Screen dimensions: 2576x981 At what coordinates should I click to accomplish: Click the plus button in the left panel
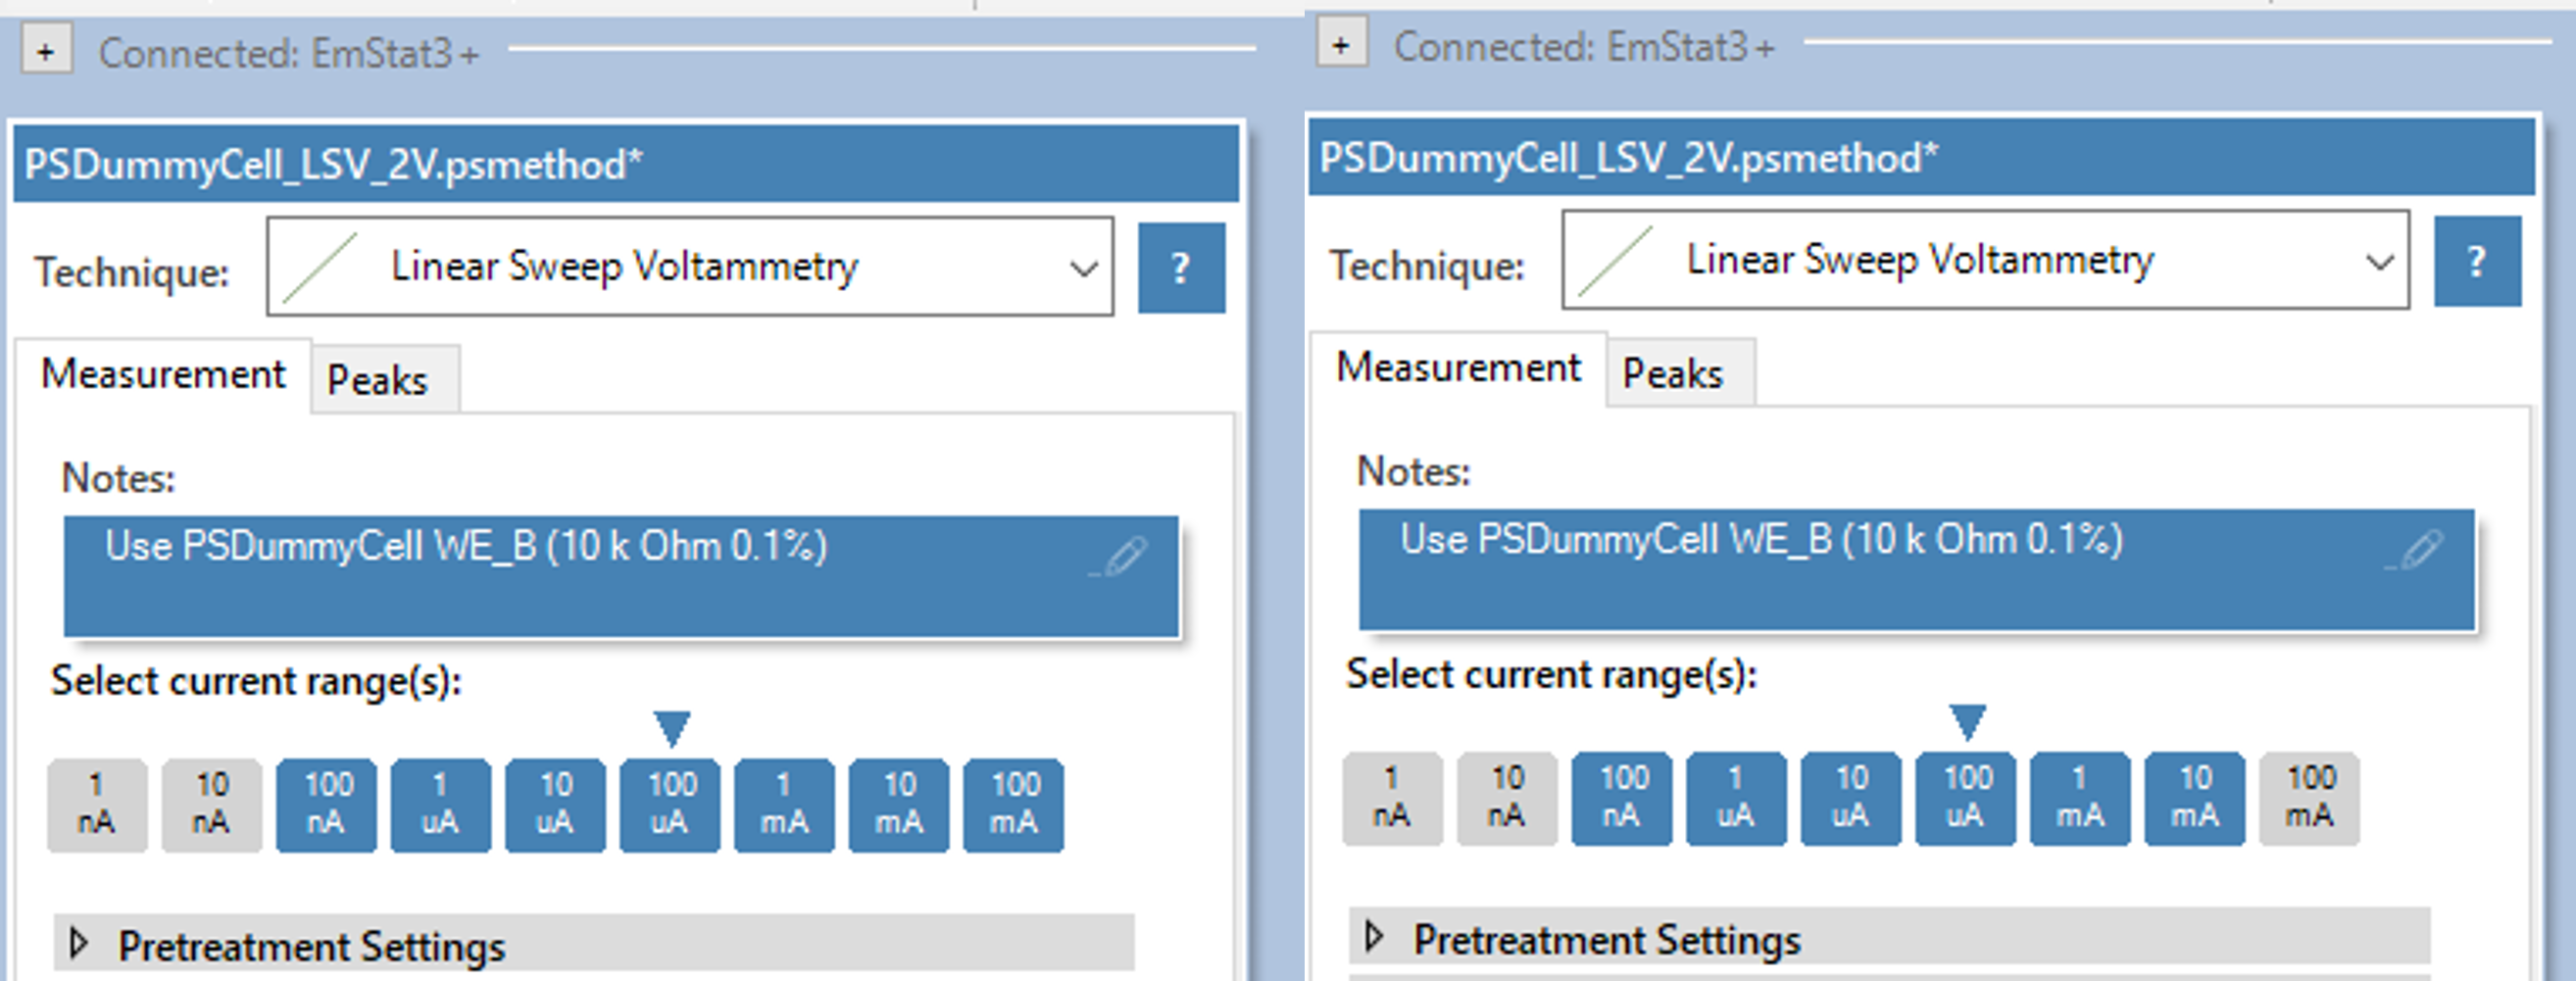pos(46,52)
